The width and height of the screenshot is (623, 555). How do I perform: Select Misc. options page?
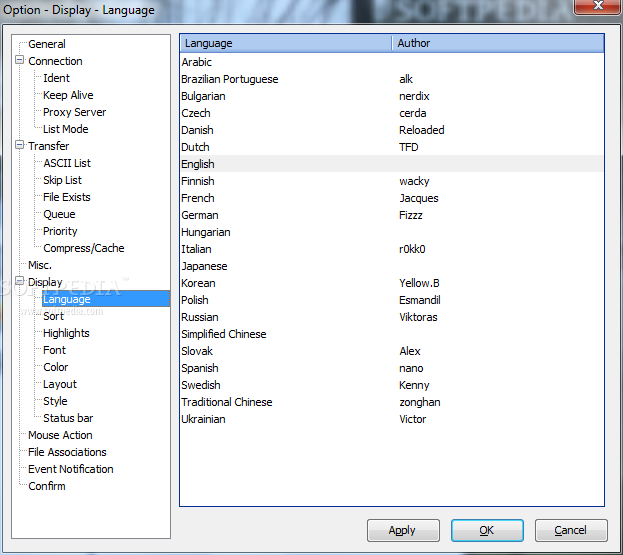(x=40, y=265)
